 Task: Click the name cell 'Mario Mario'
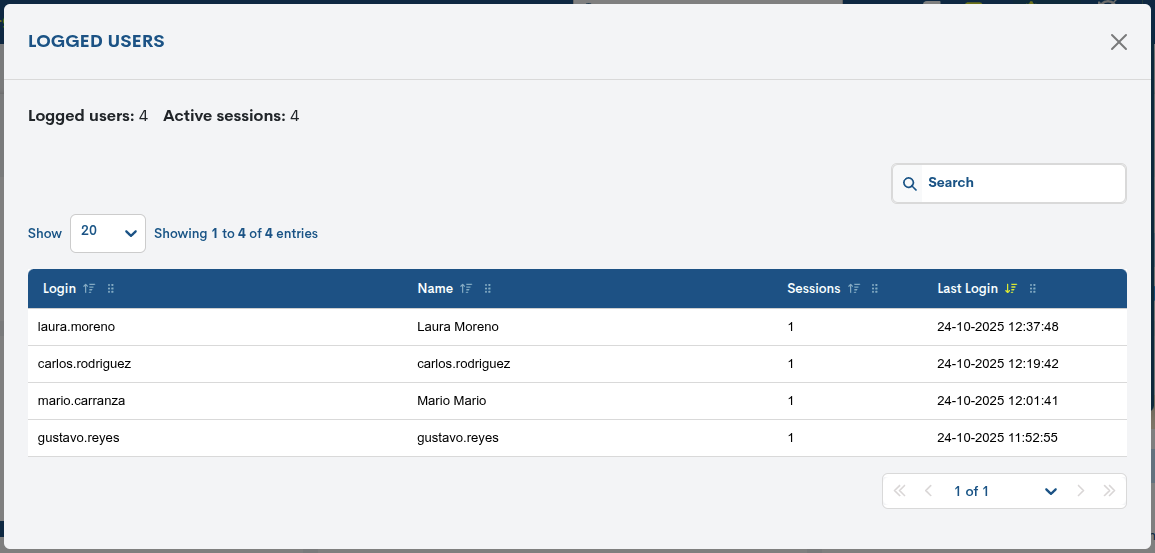click(x=452, y=401)
